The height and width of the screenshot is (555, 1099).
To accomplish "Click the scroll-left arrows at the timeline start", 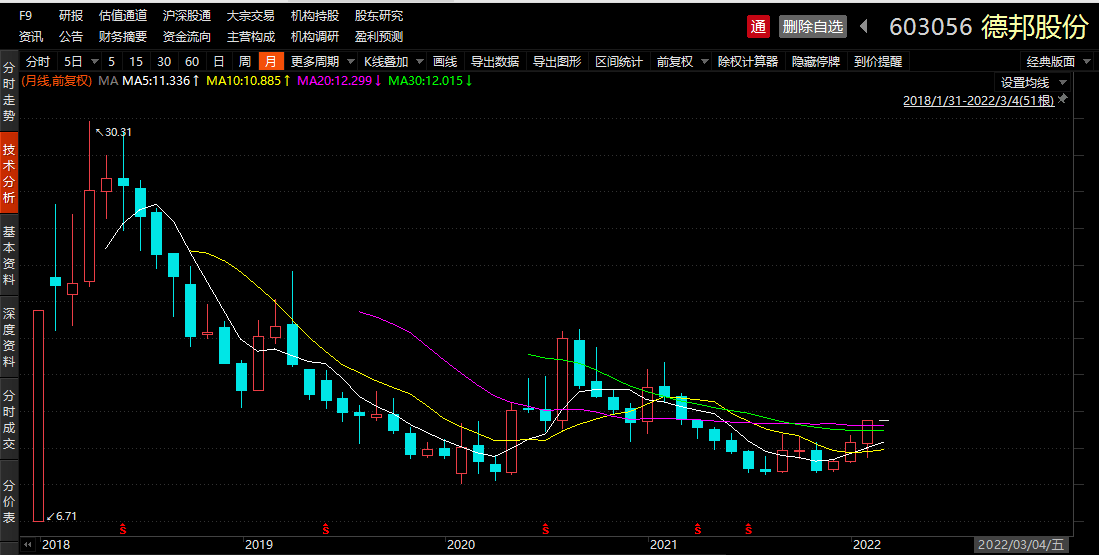I will point(27,545).
